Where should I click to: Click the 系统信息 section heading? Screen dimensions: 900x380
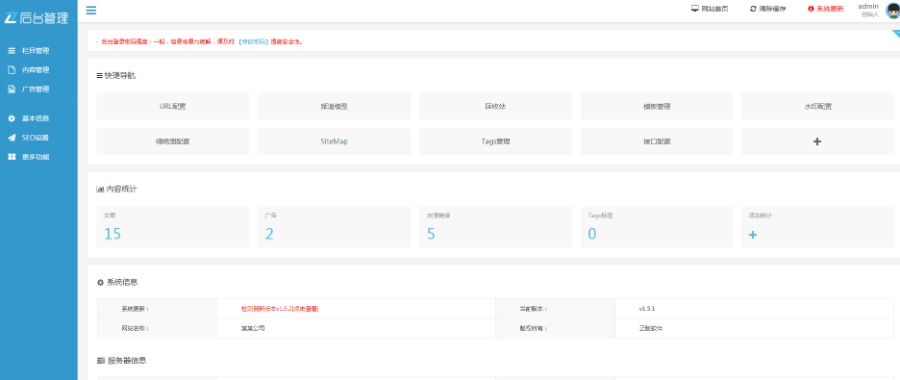point(117,282)
